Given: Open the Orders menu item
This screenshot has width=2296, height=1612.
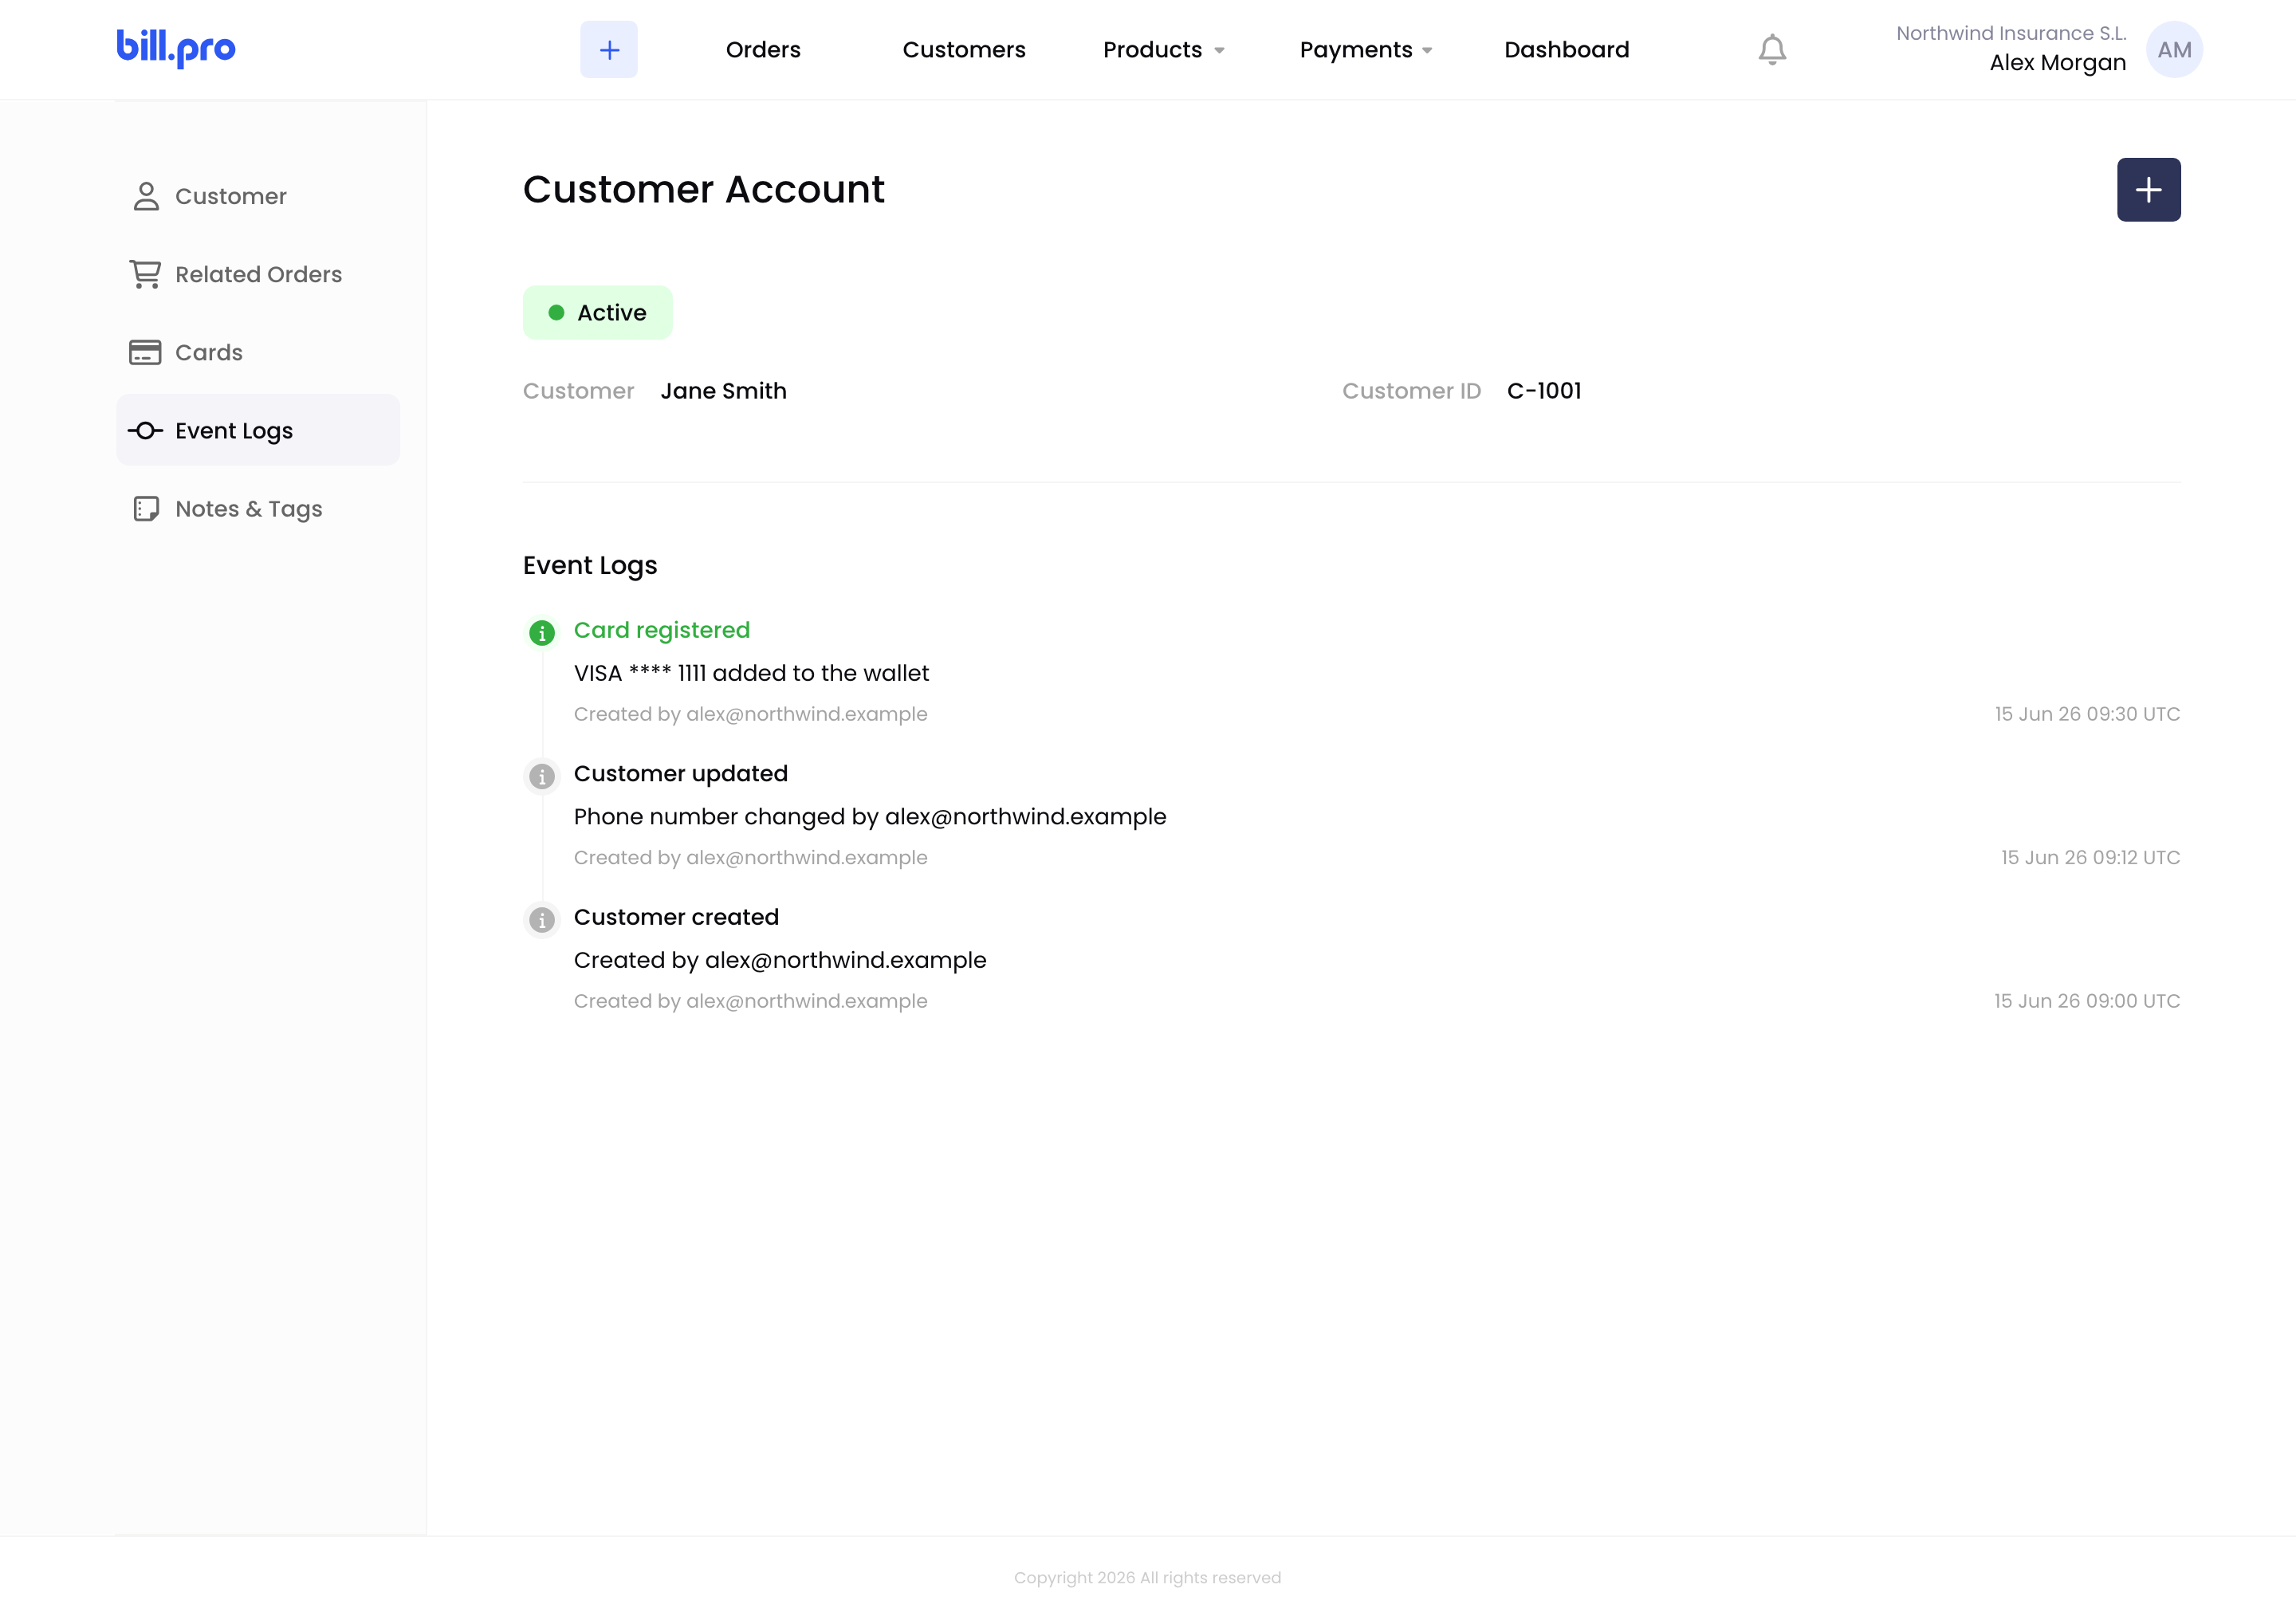Looking at the screenshot, I should [x=763, y=50].
